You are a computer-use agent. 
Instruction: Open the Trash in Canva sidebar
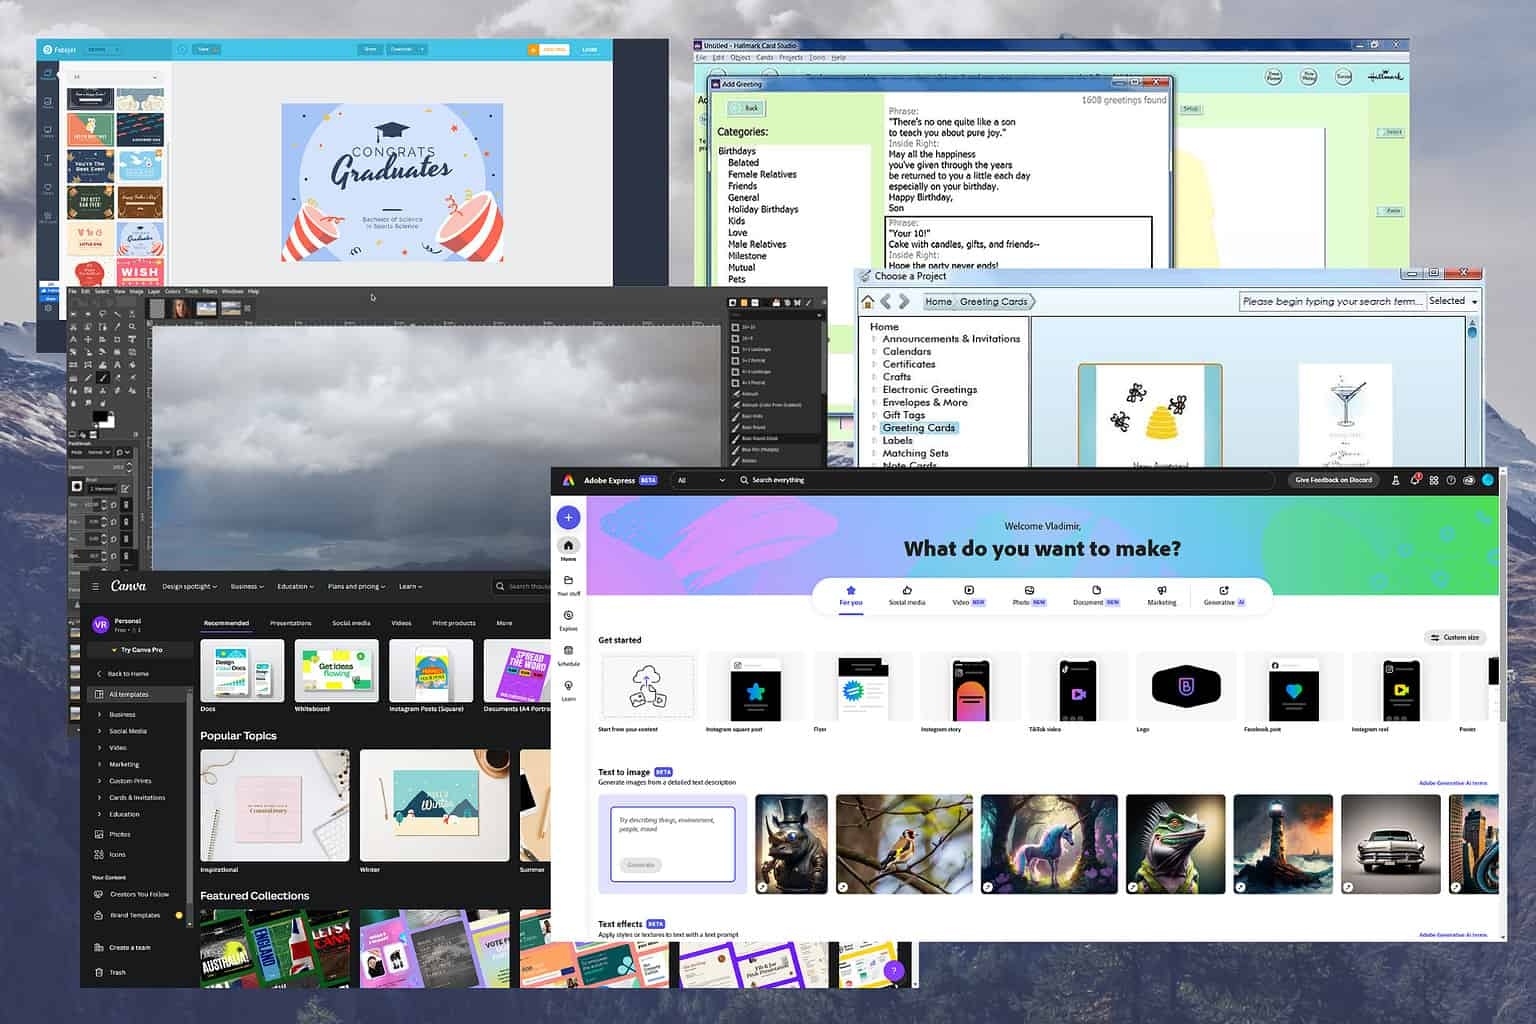pos(117,972)
